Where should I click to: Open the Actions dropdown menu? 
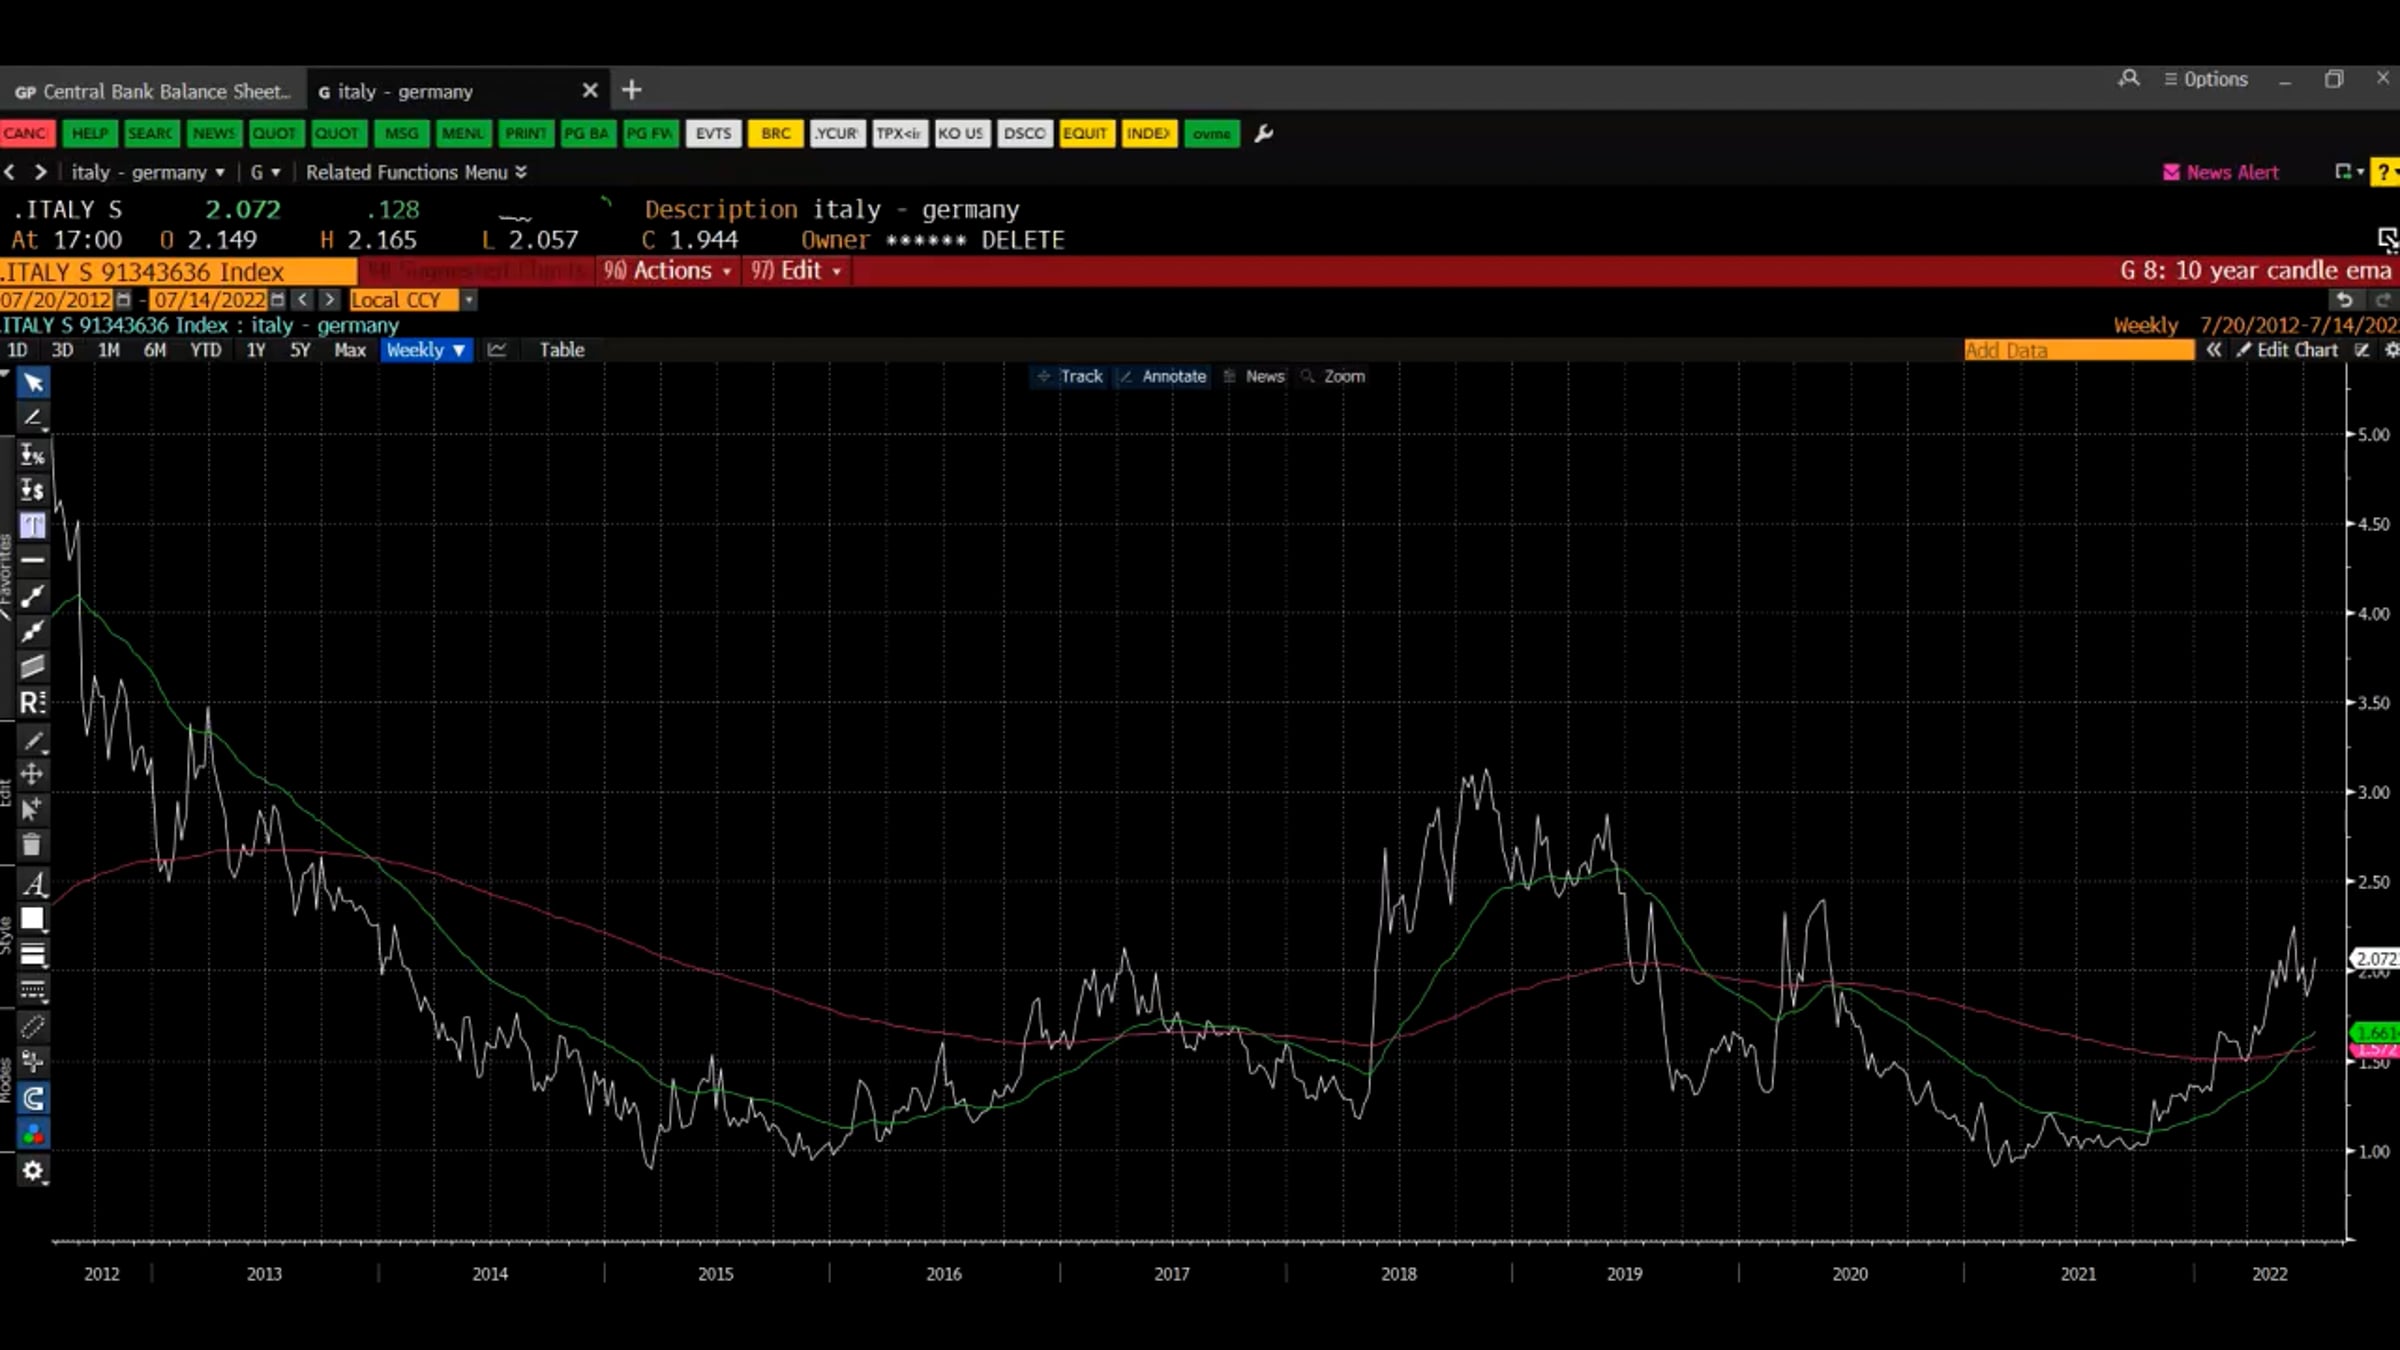[667, 271]
